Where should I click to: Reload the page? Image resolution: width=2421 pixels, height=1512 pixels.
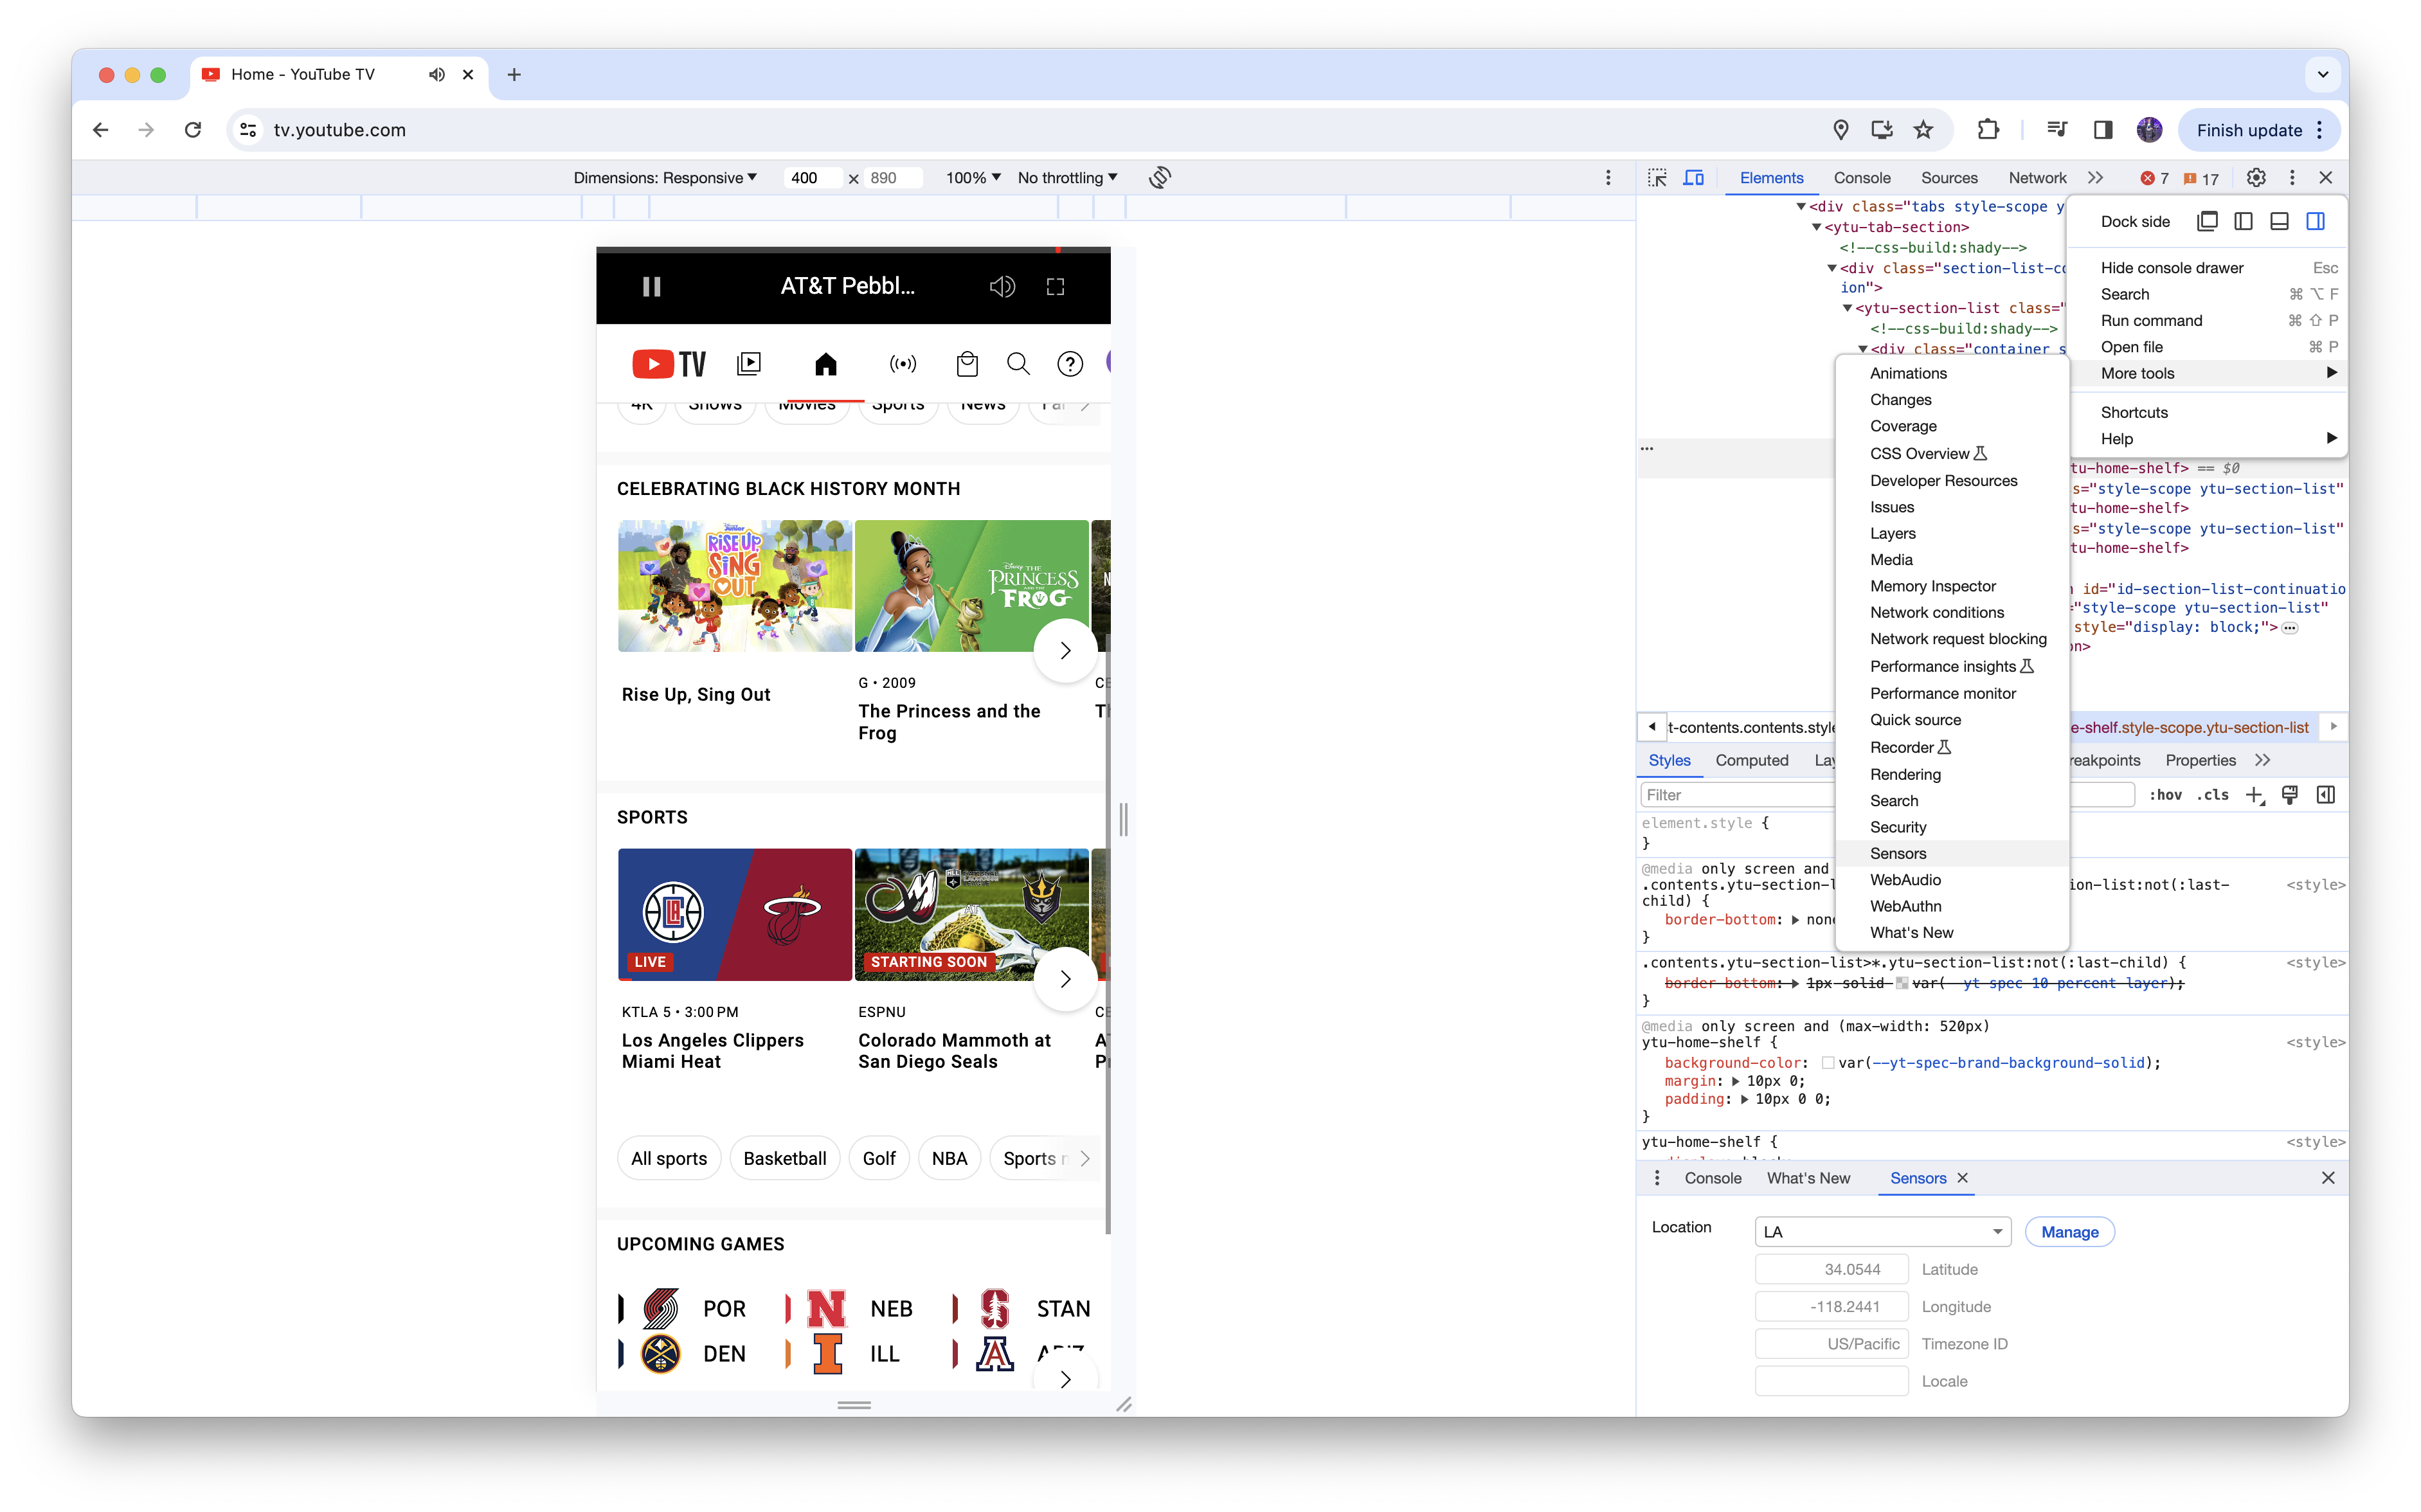(x=193, y=130)
